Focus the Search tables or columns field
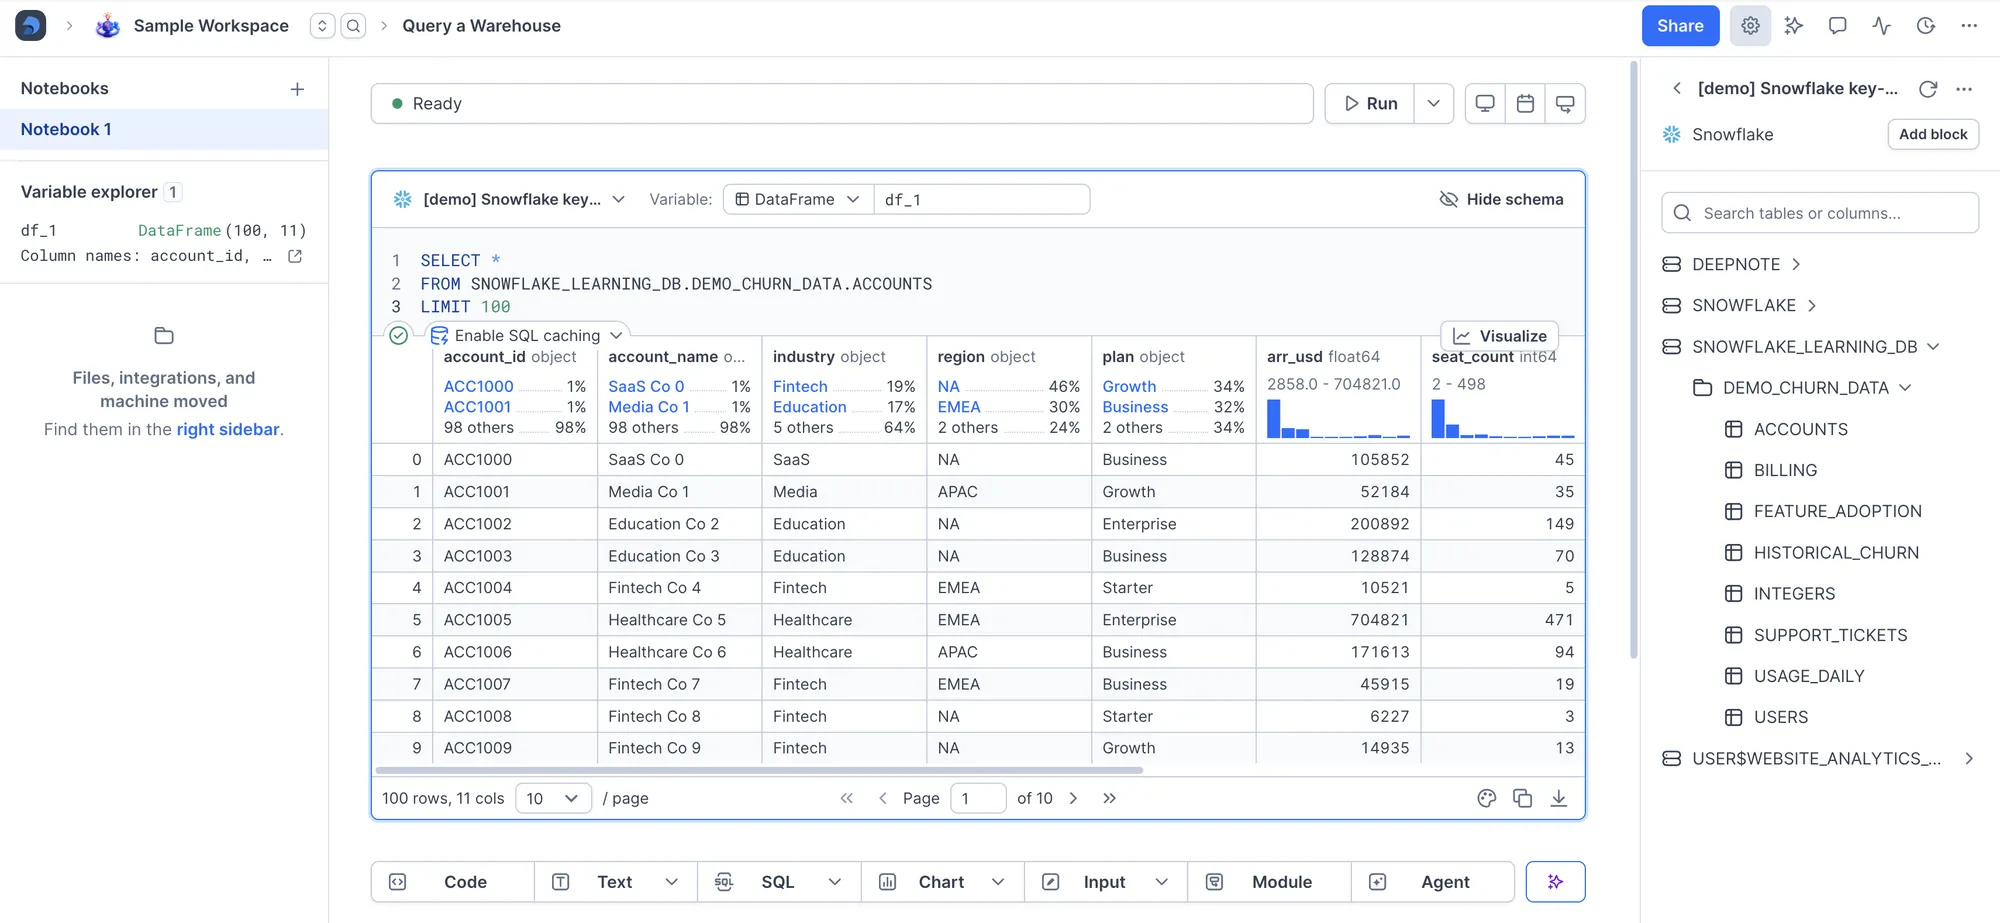The height and width of the screenshot is (923, 2000). click(x=1820, y=213)
